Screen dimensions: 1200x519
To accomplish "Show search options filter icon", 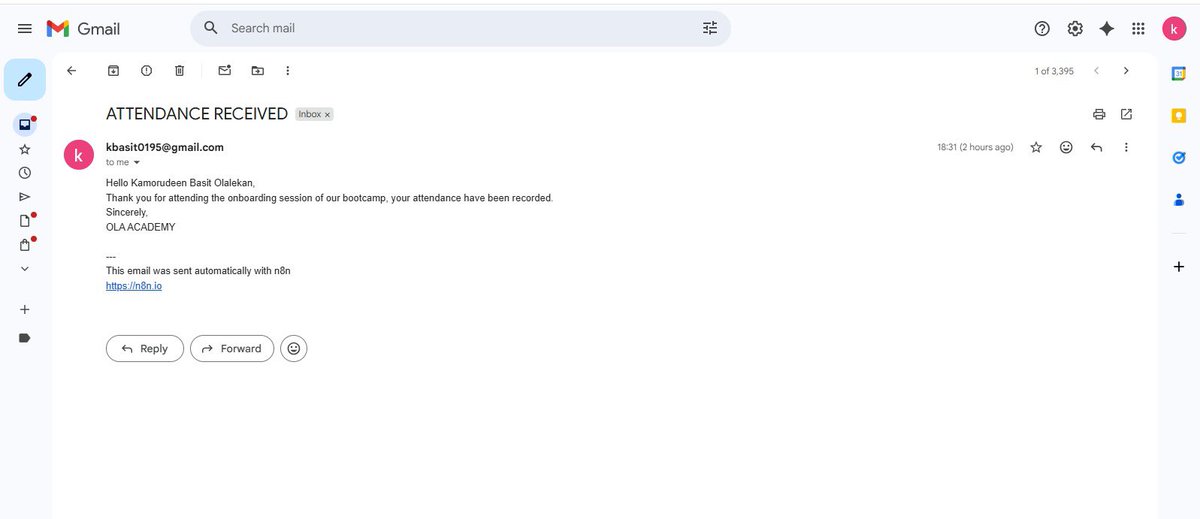I will (710, 28).
